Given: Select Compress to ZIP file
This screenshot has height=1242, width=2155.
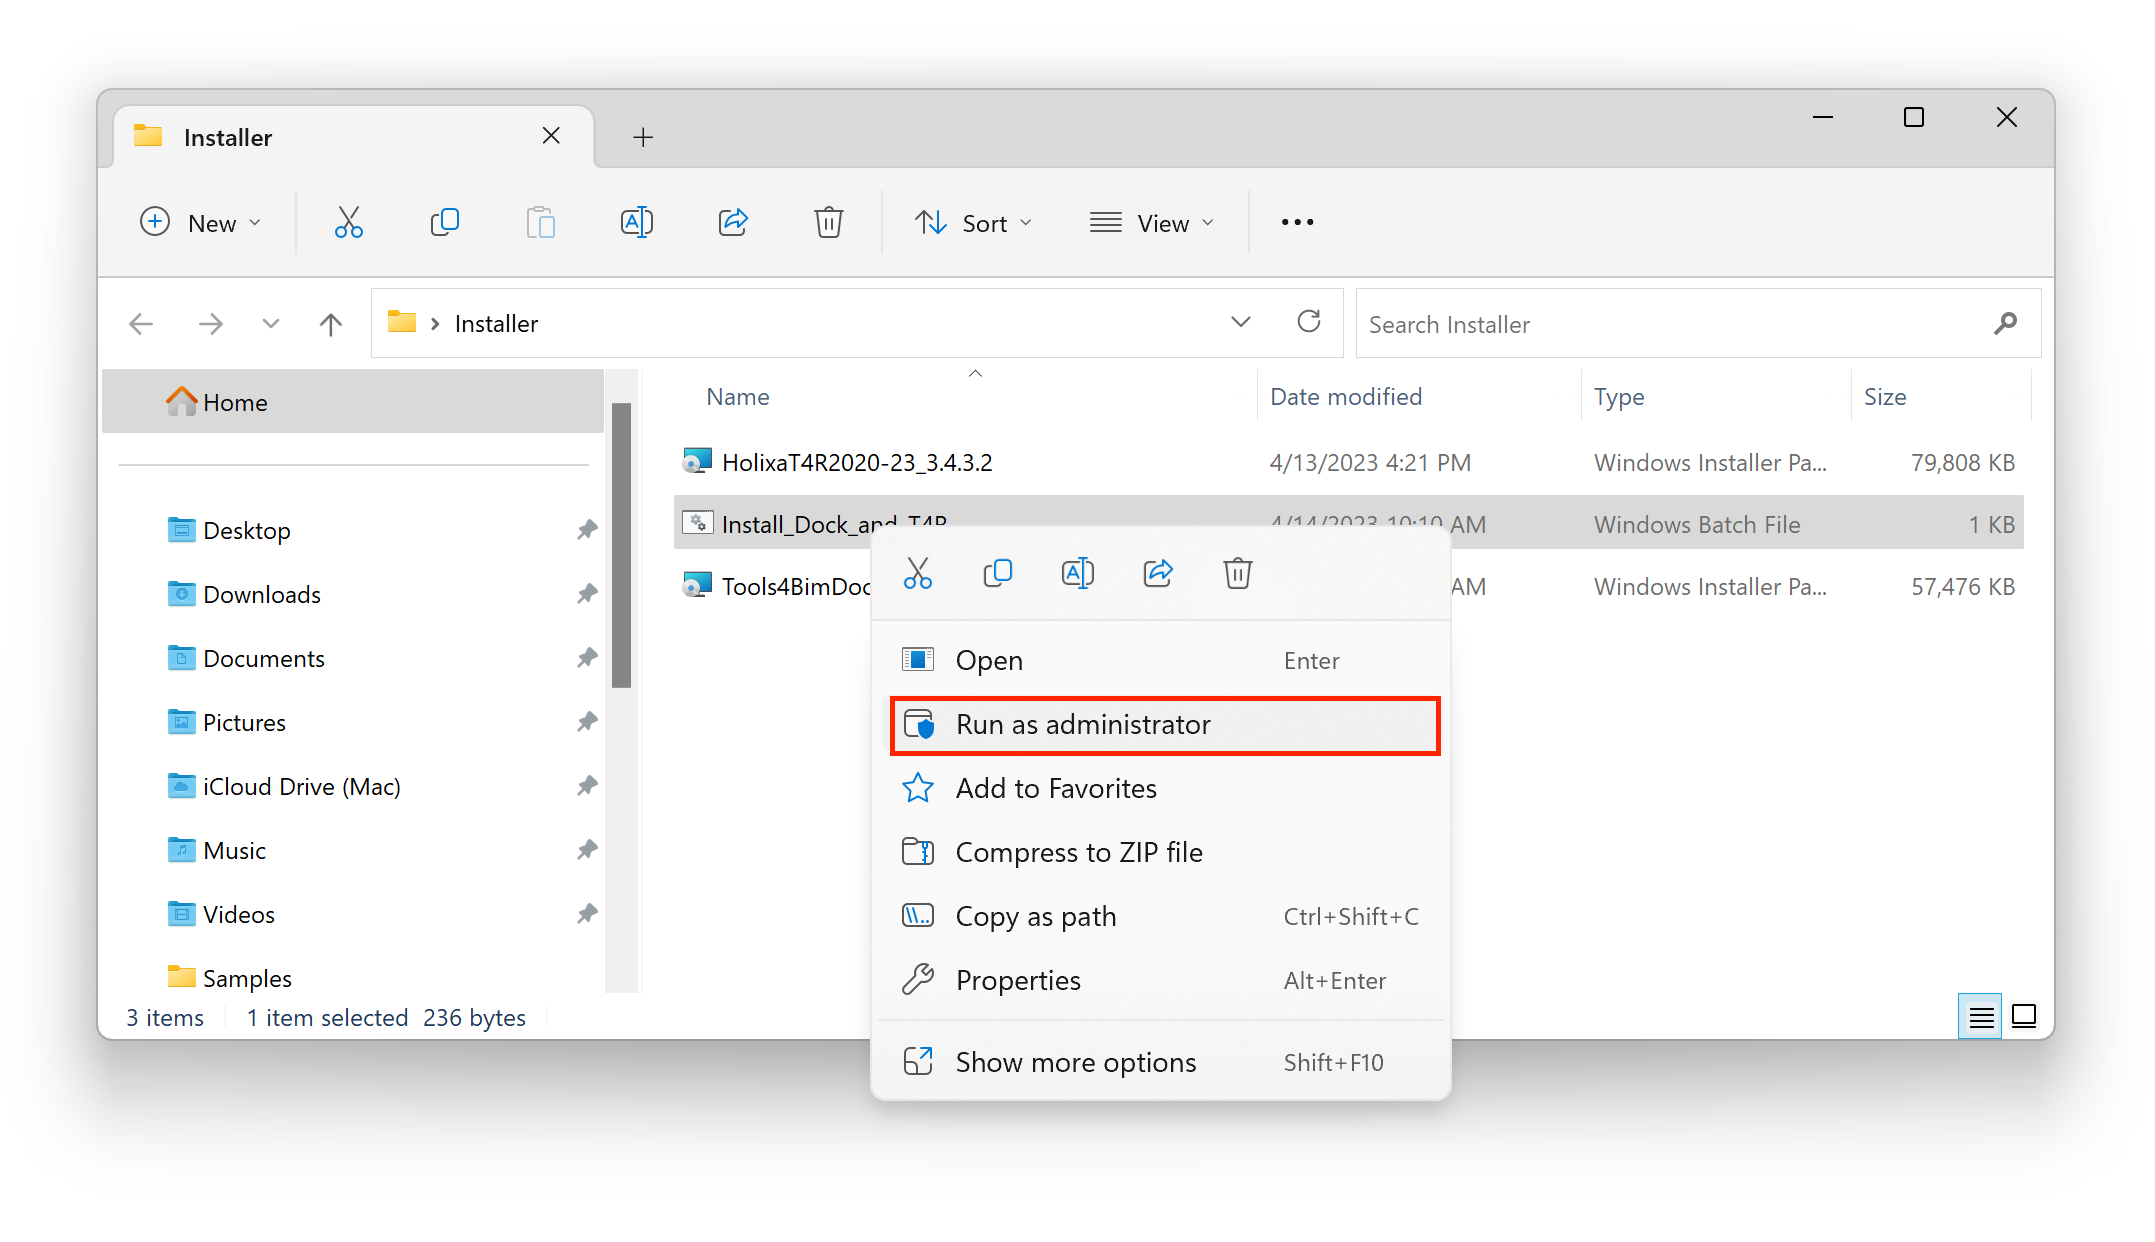Looking at the screenshot, I should (x=1078, y=853).
